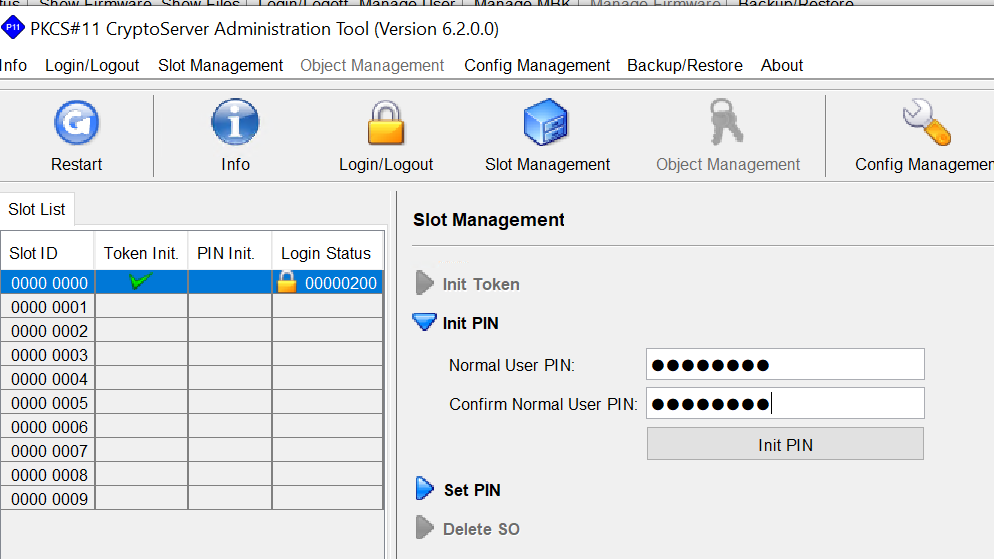Select slot 0000 0001 row
Image resolution: width=994 pixels, height=559 pixels.
click(x=191, y=307)
